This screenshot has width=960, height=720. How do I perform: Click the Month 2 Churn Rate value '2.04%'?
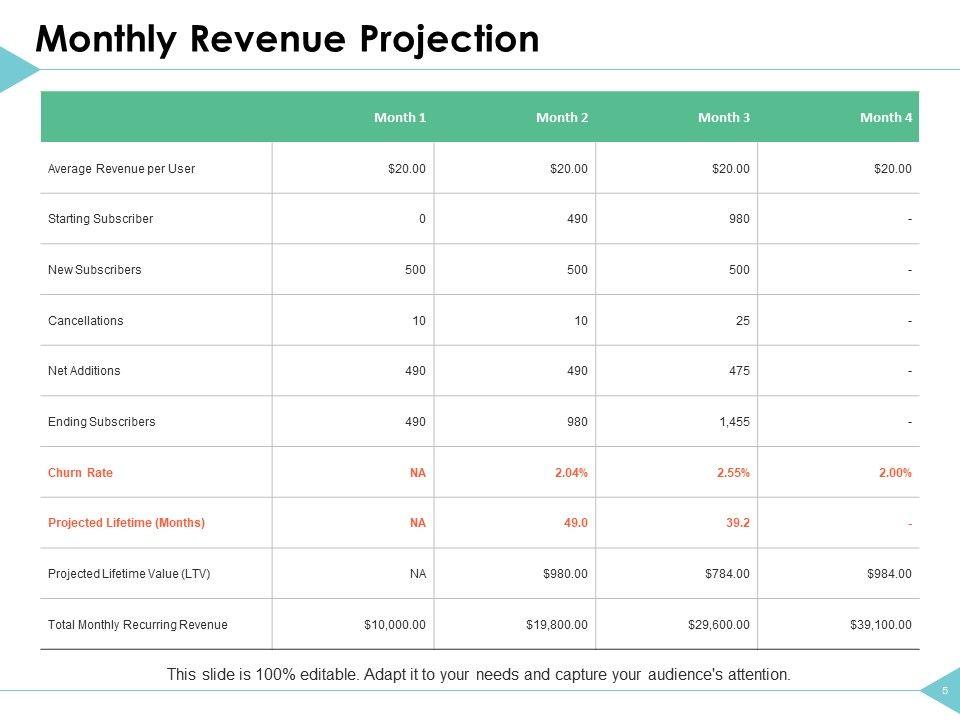click(571, 473)
